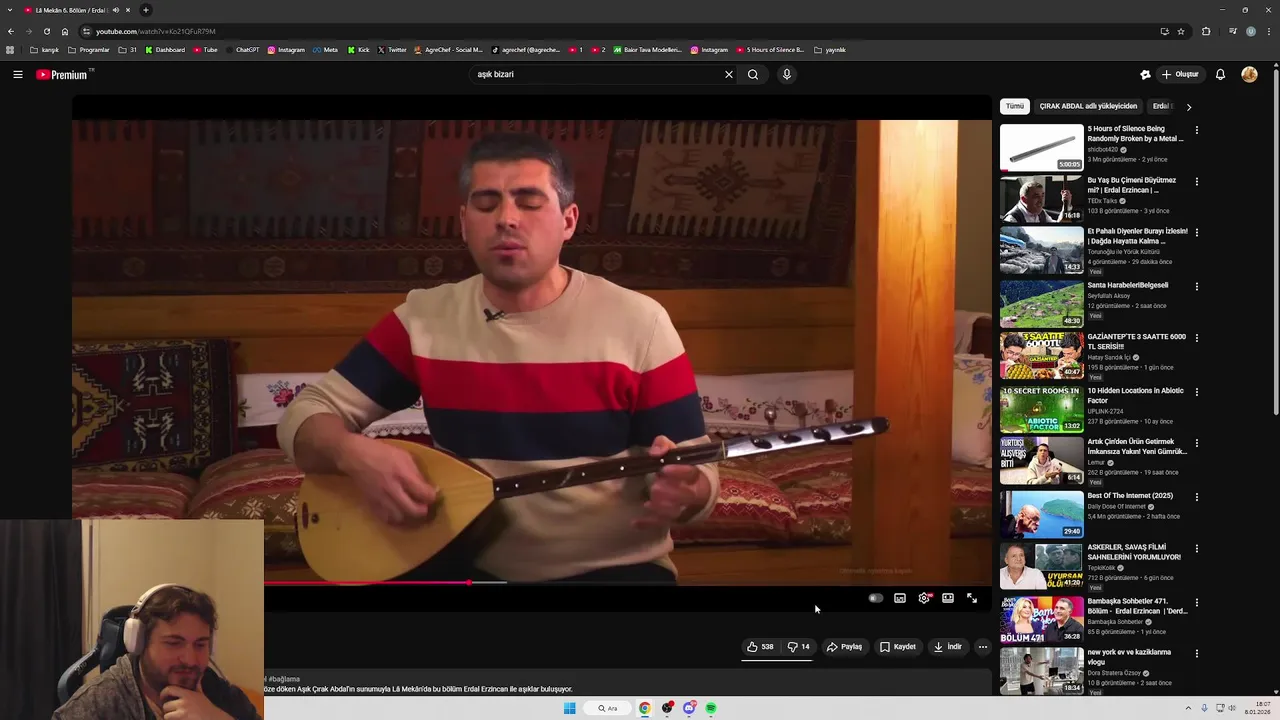
Task: Open 'Santa Harabeleri Belgeseli' video title
Action: [1128, 285]
